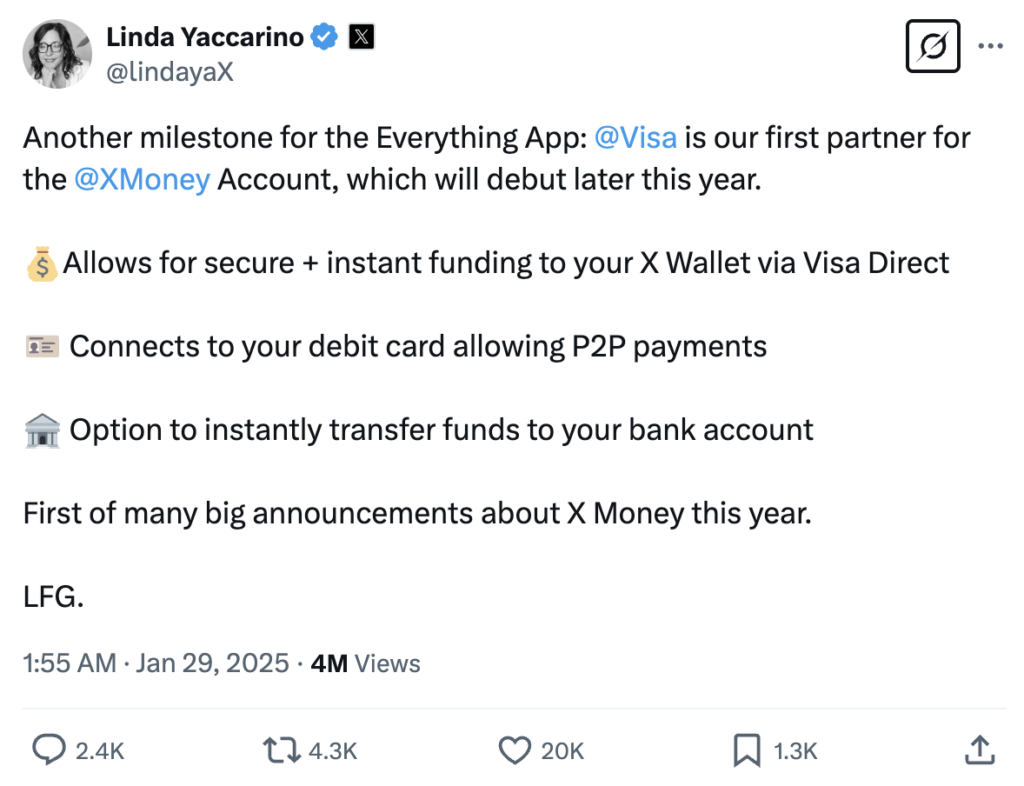This screenshot has width=1024, height=786.
Task: Open the three-dot more options menu
Action: pyautogui.click(x=989, y=46)
